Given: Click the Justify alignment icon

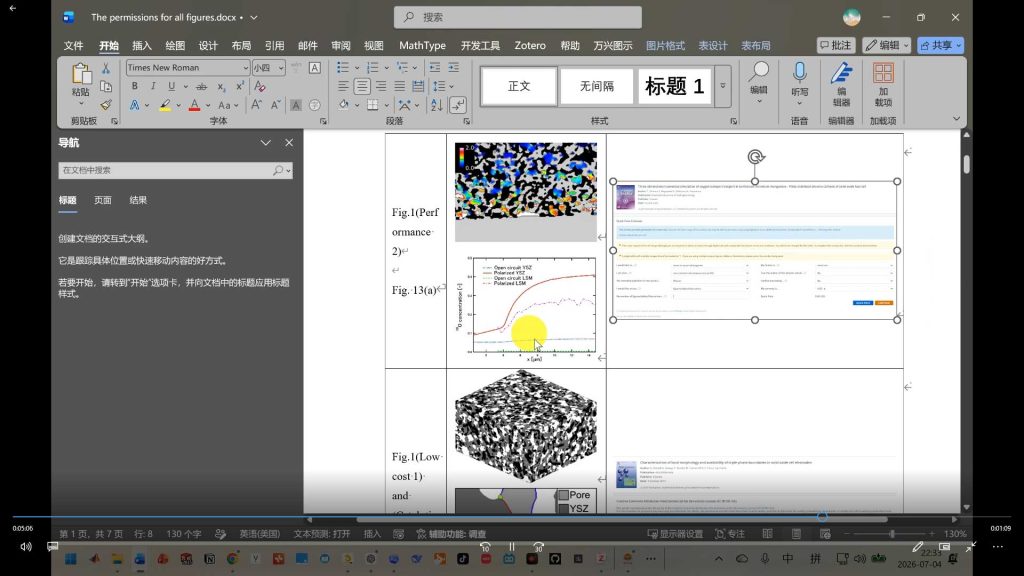Looking at the screenshot, I should coord(400,86).
